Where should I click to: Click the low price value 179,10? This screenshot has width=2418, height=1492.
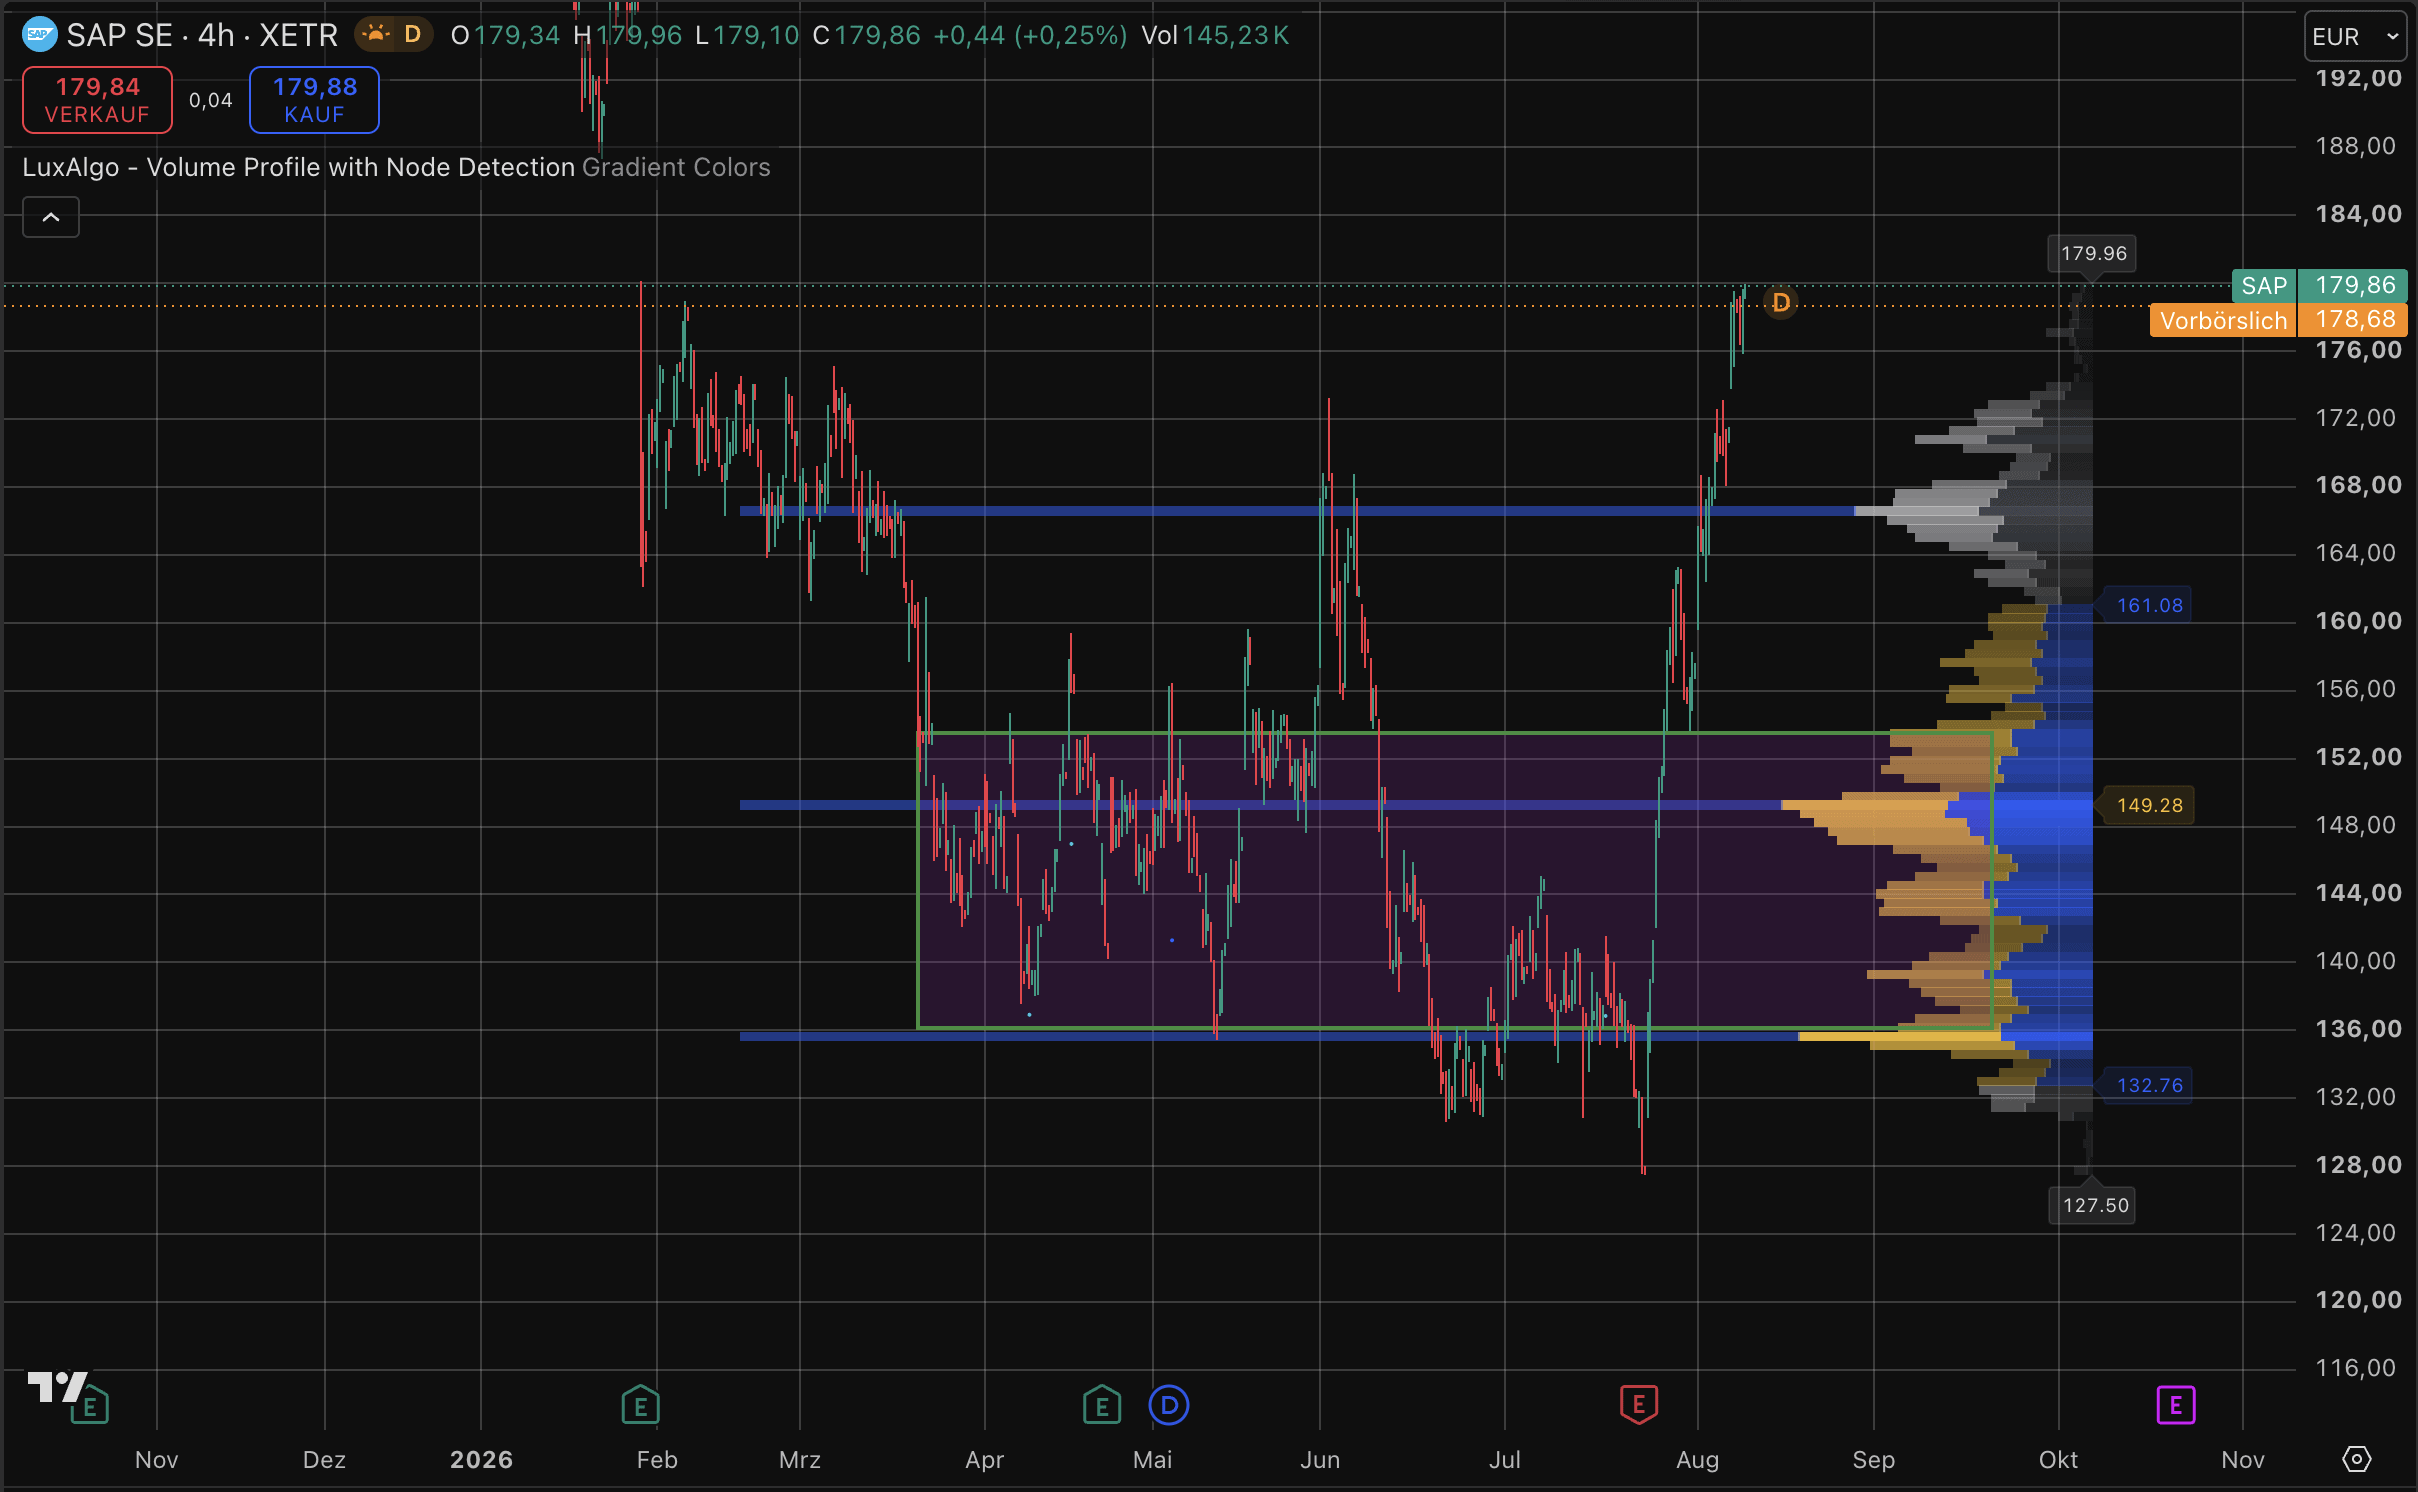coord(756,36)
